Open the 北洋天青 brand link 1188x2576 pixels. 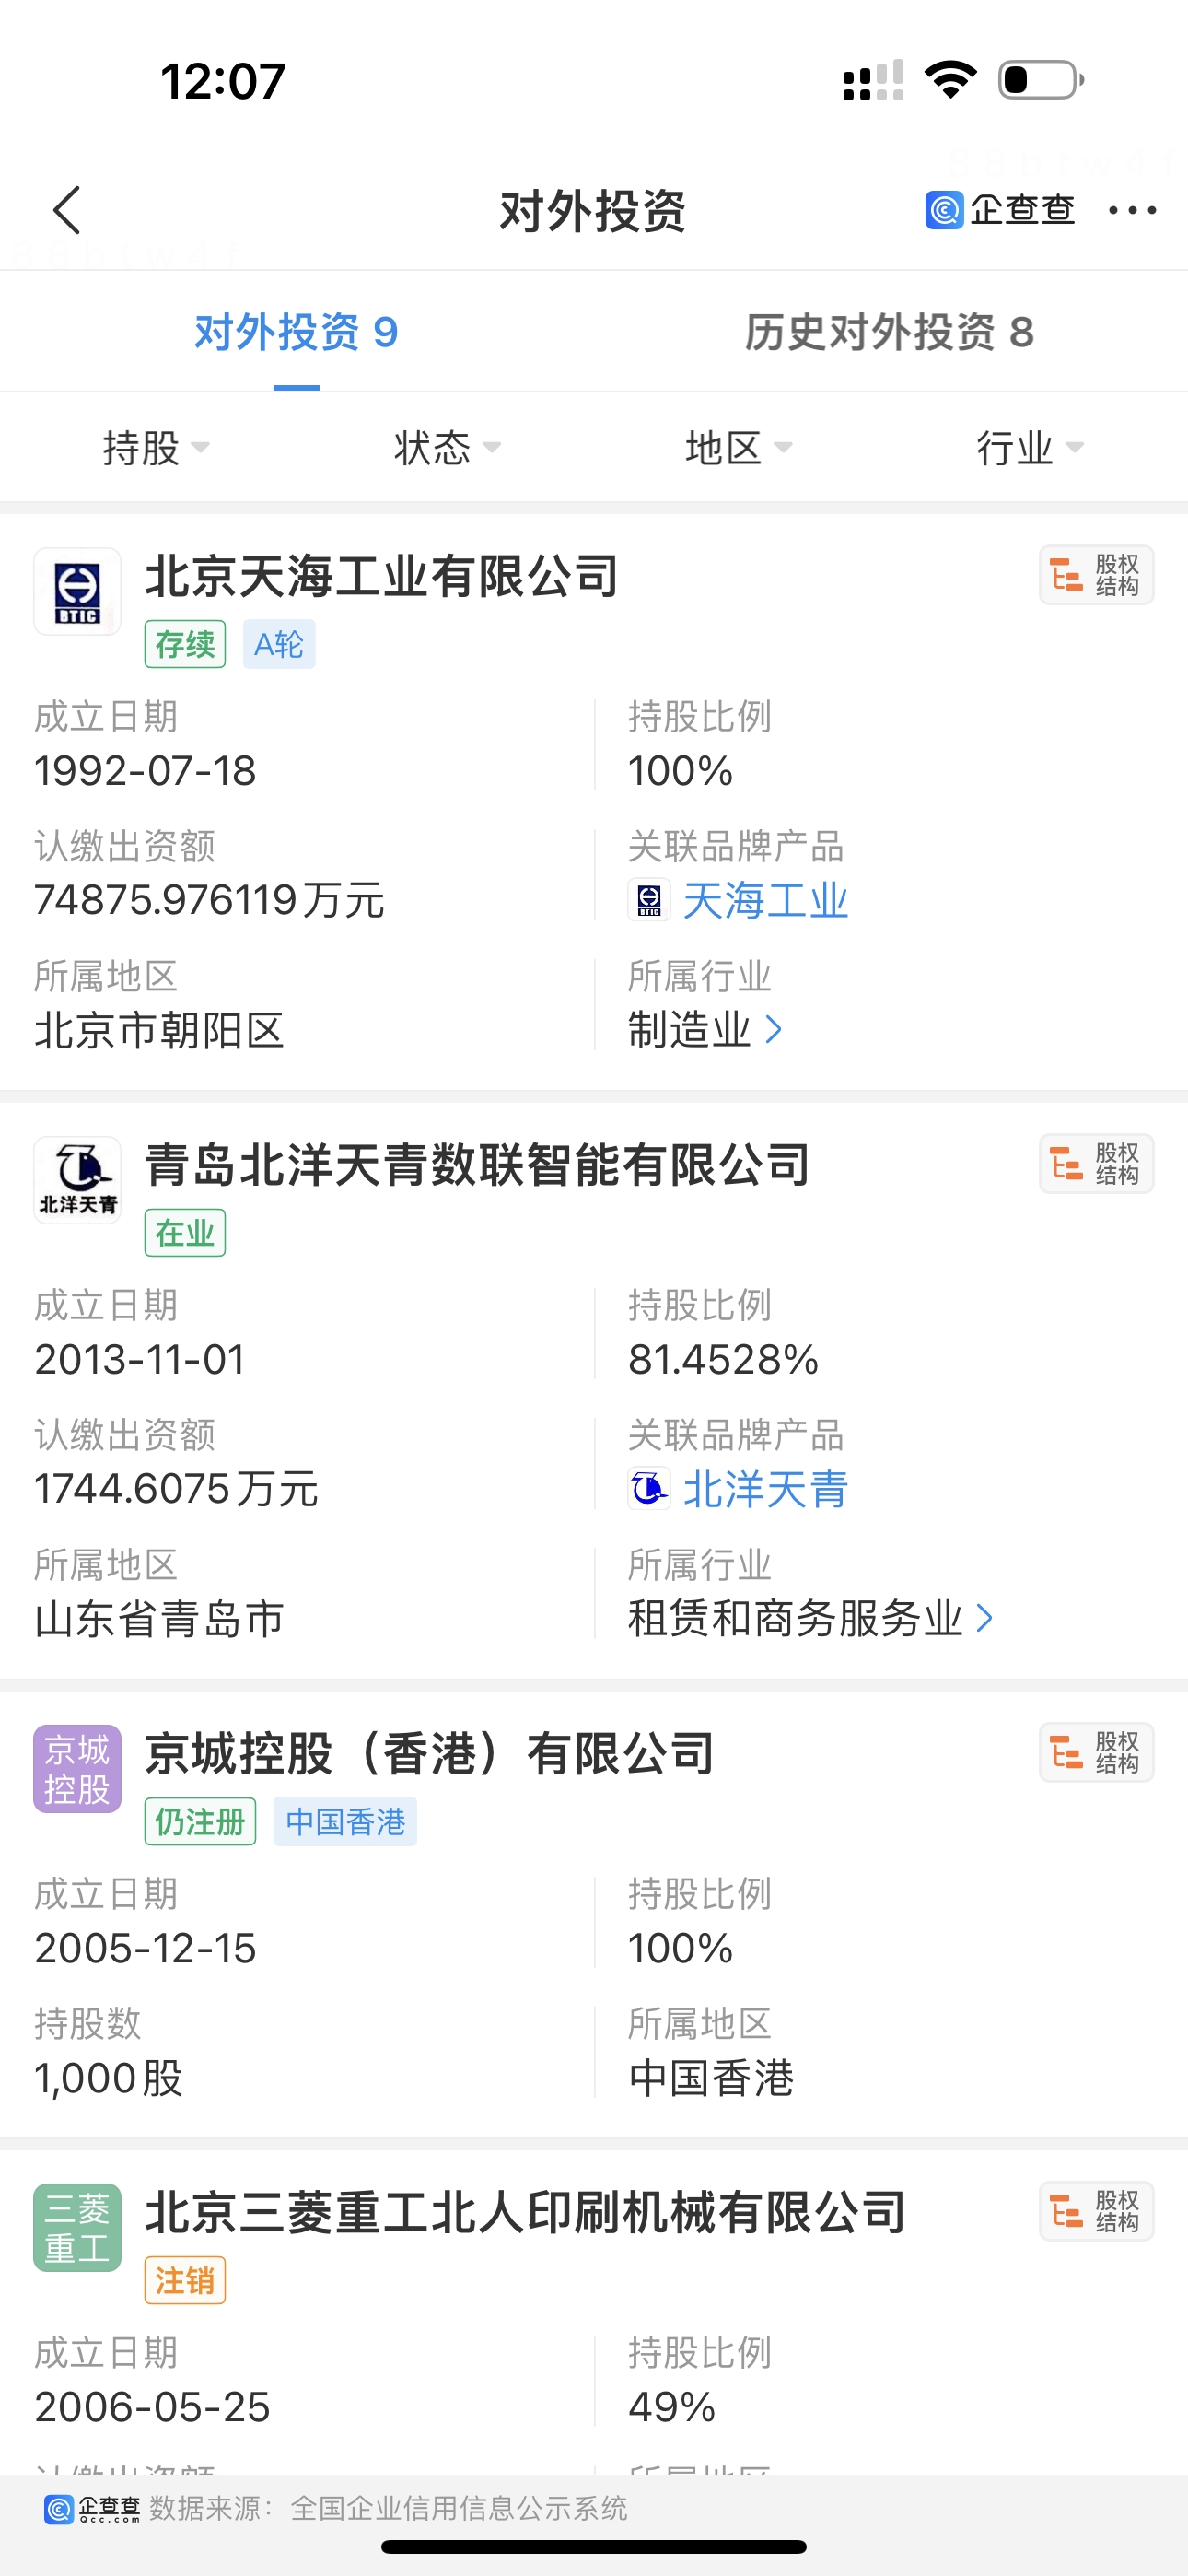click(x=764, y=1489)
